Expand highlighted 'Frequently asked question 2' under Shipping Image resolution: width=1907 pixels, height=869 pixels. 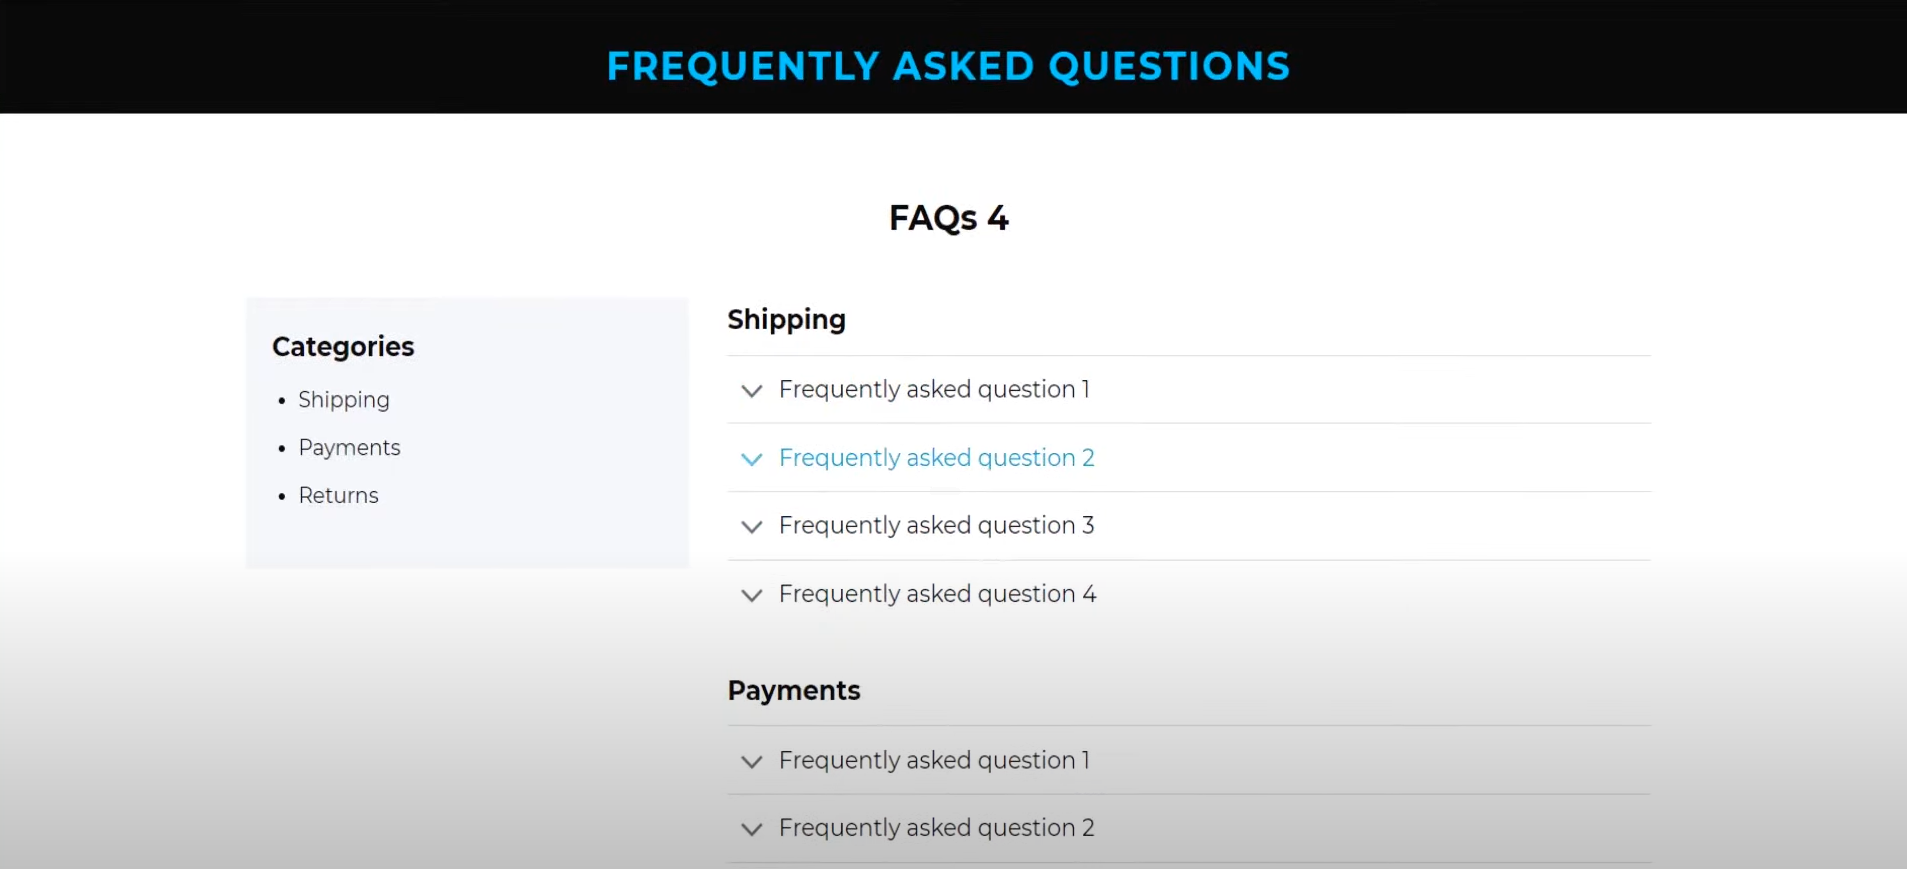tap(936, 458)
